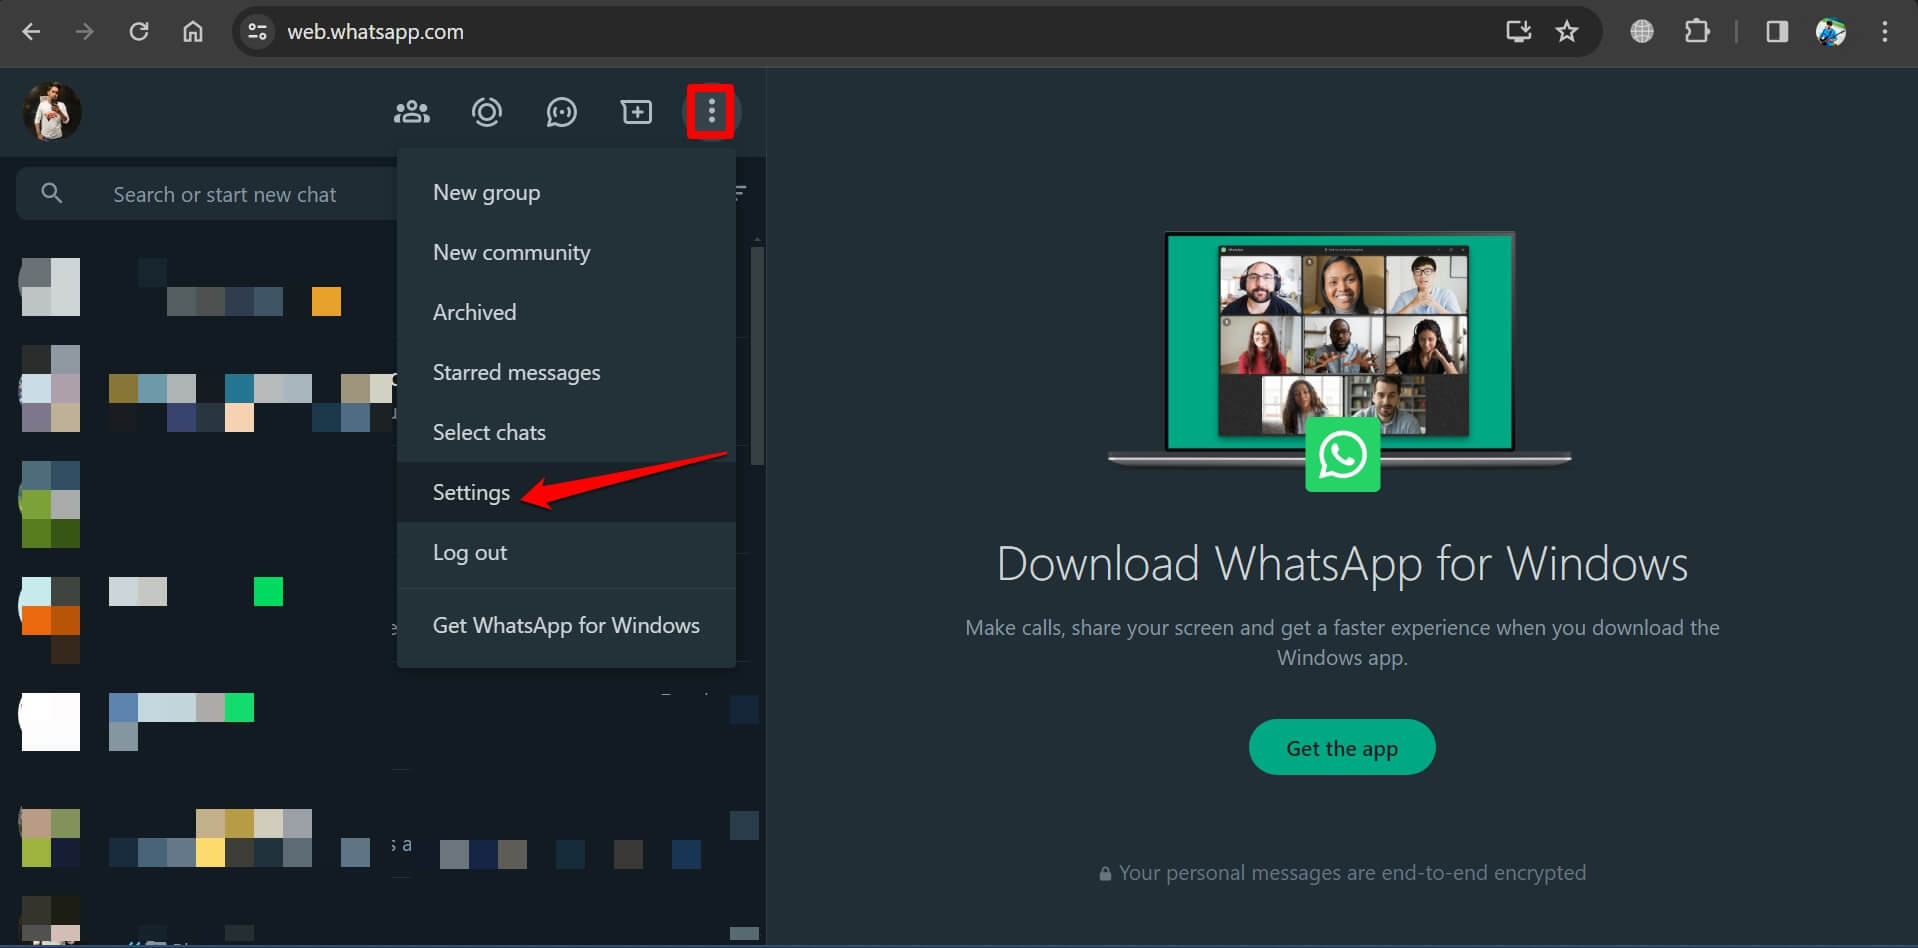The width and height of the screenshot is (1918, 948).
Task: Click the WhatsApp logo on laptop illustration
Action: tap(1342, 455)
